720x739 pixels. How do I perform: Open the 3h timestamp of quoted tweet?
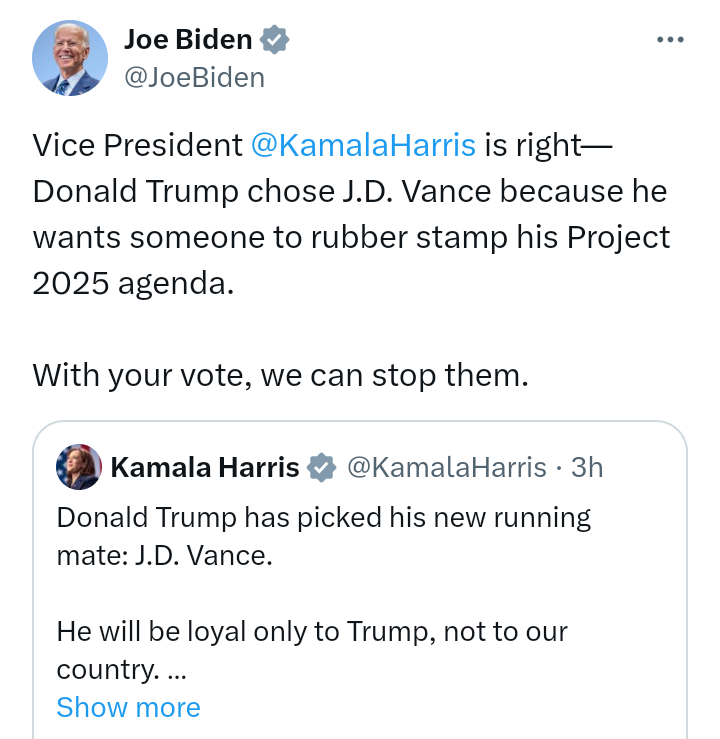pyautogui.click(x=587, y=467)
